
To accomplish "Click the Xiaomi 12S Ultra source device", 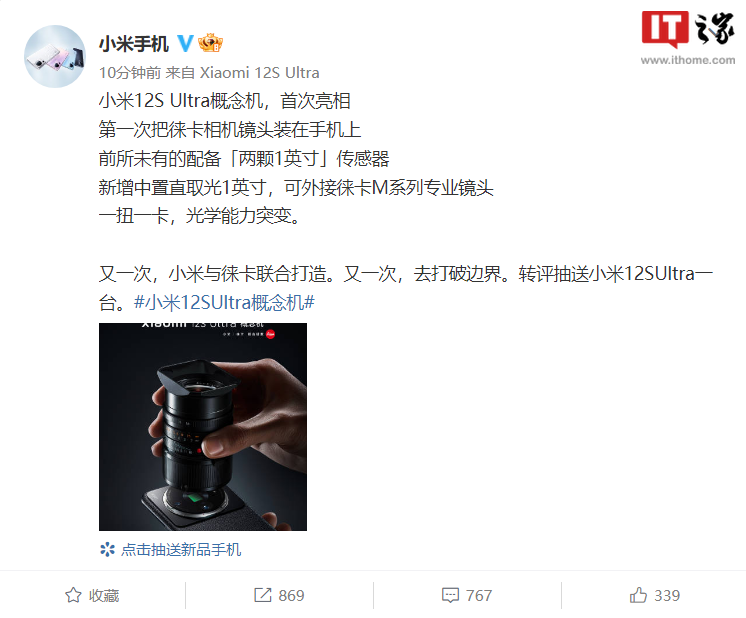I will (x=259, y=72).
